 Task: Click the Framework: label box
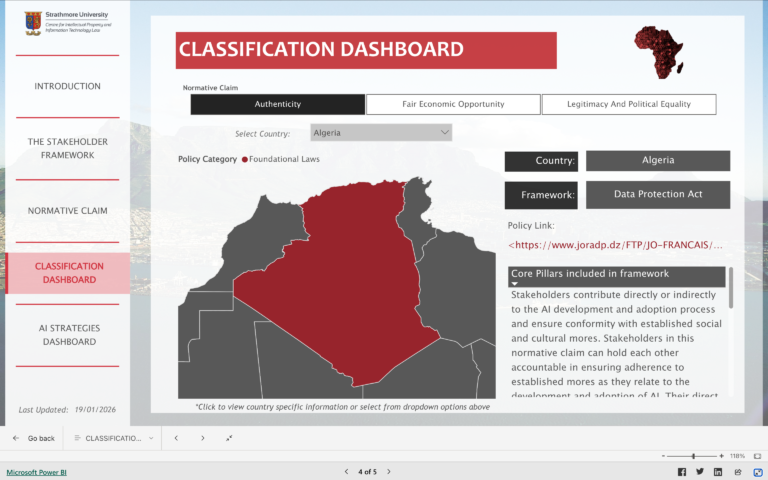coord(541,195)
